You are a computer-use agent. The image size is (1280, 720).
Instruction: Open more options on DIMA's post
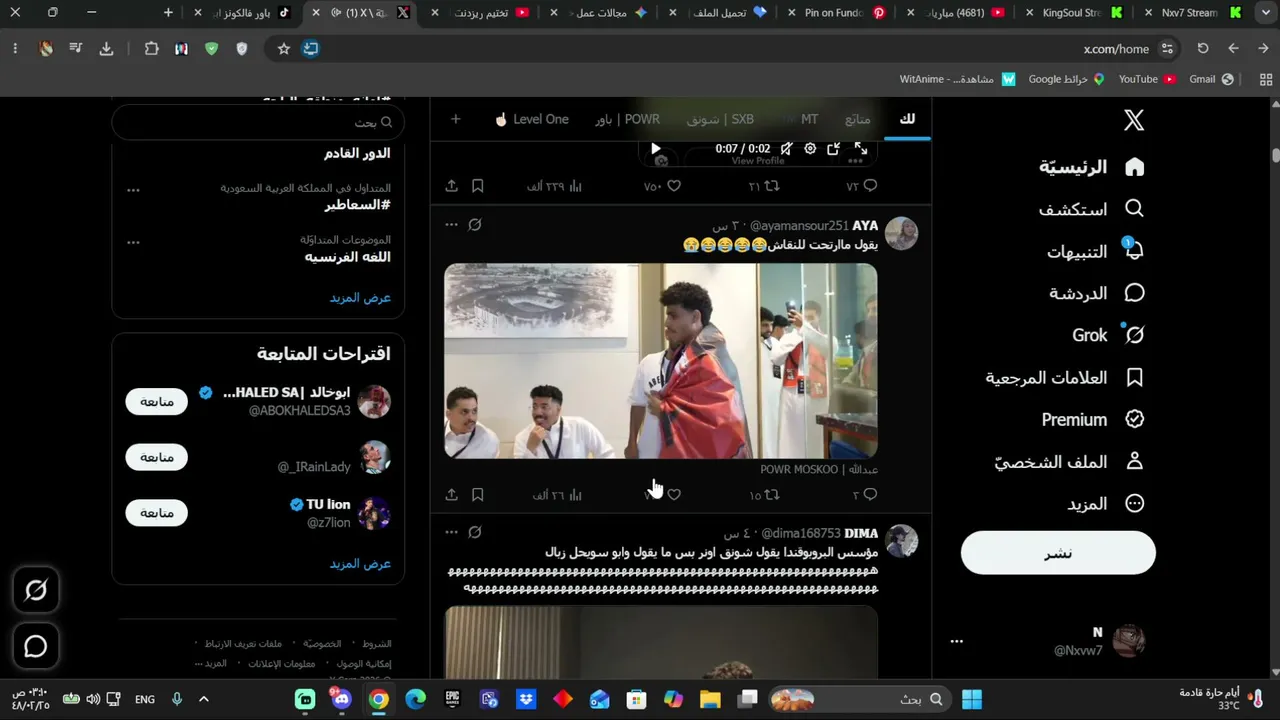pos(451,533)
